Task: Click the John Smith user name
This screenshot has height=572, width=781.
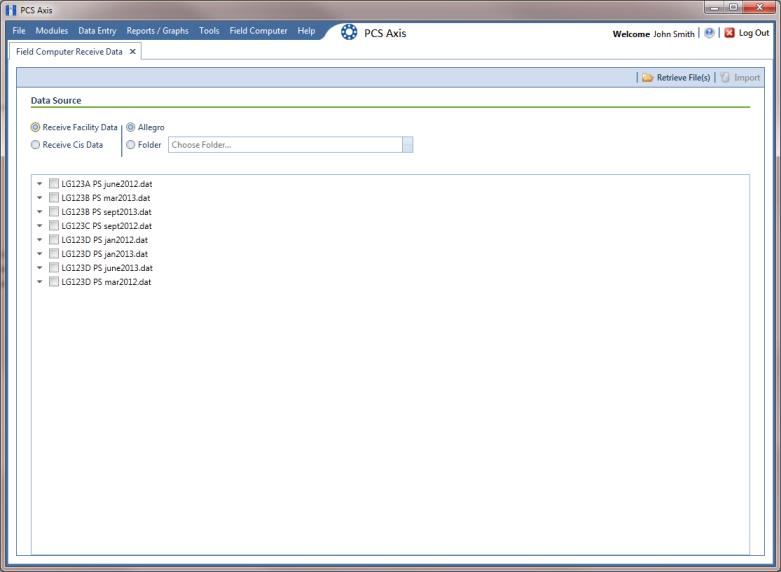Action: (x=673, y=34)
